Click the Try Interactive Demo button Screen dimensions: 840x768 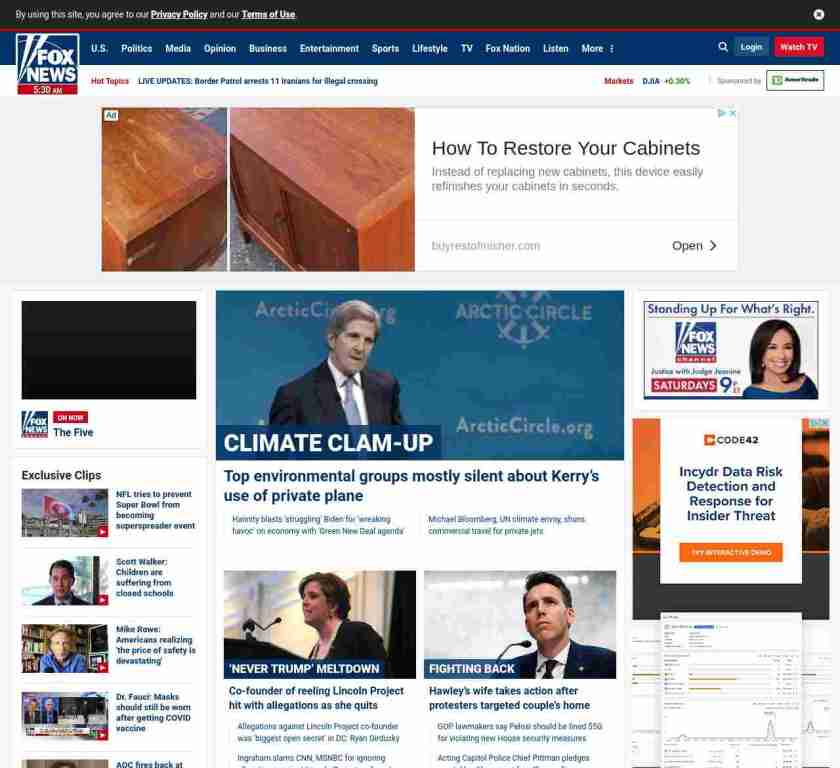(x=731, y=552)
